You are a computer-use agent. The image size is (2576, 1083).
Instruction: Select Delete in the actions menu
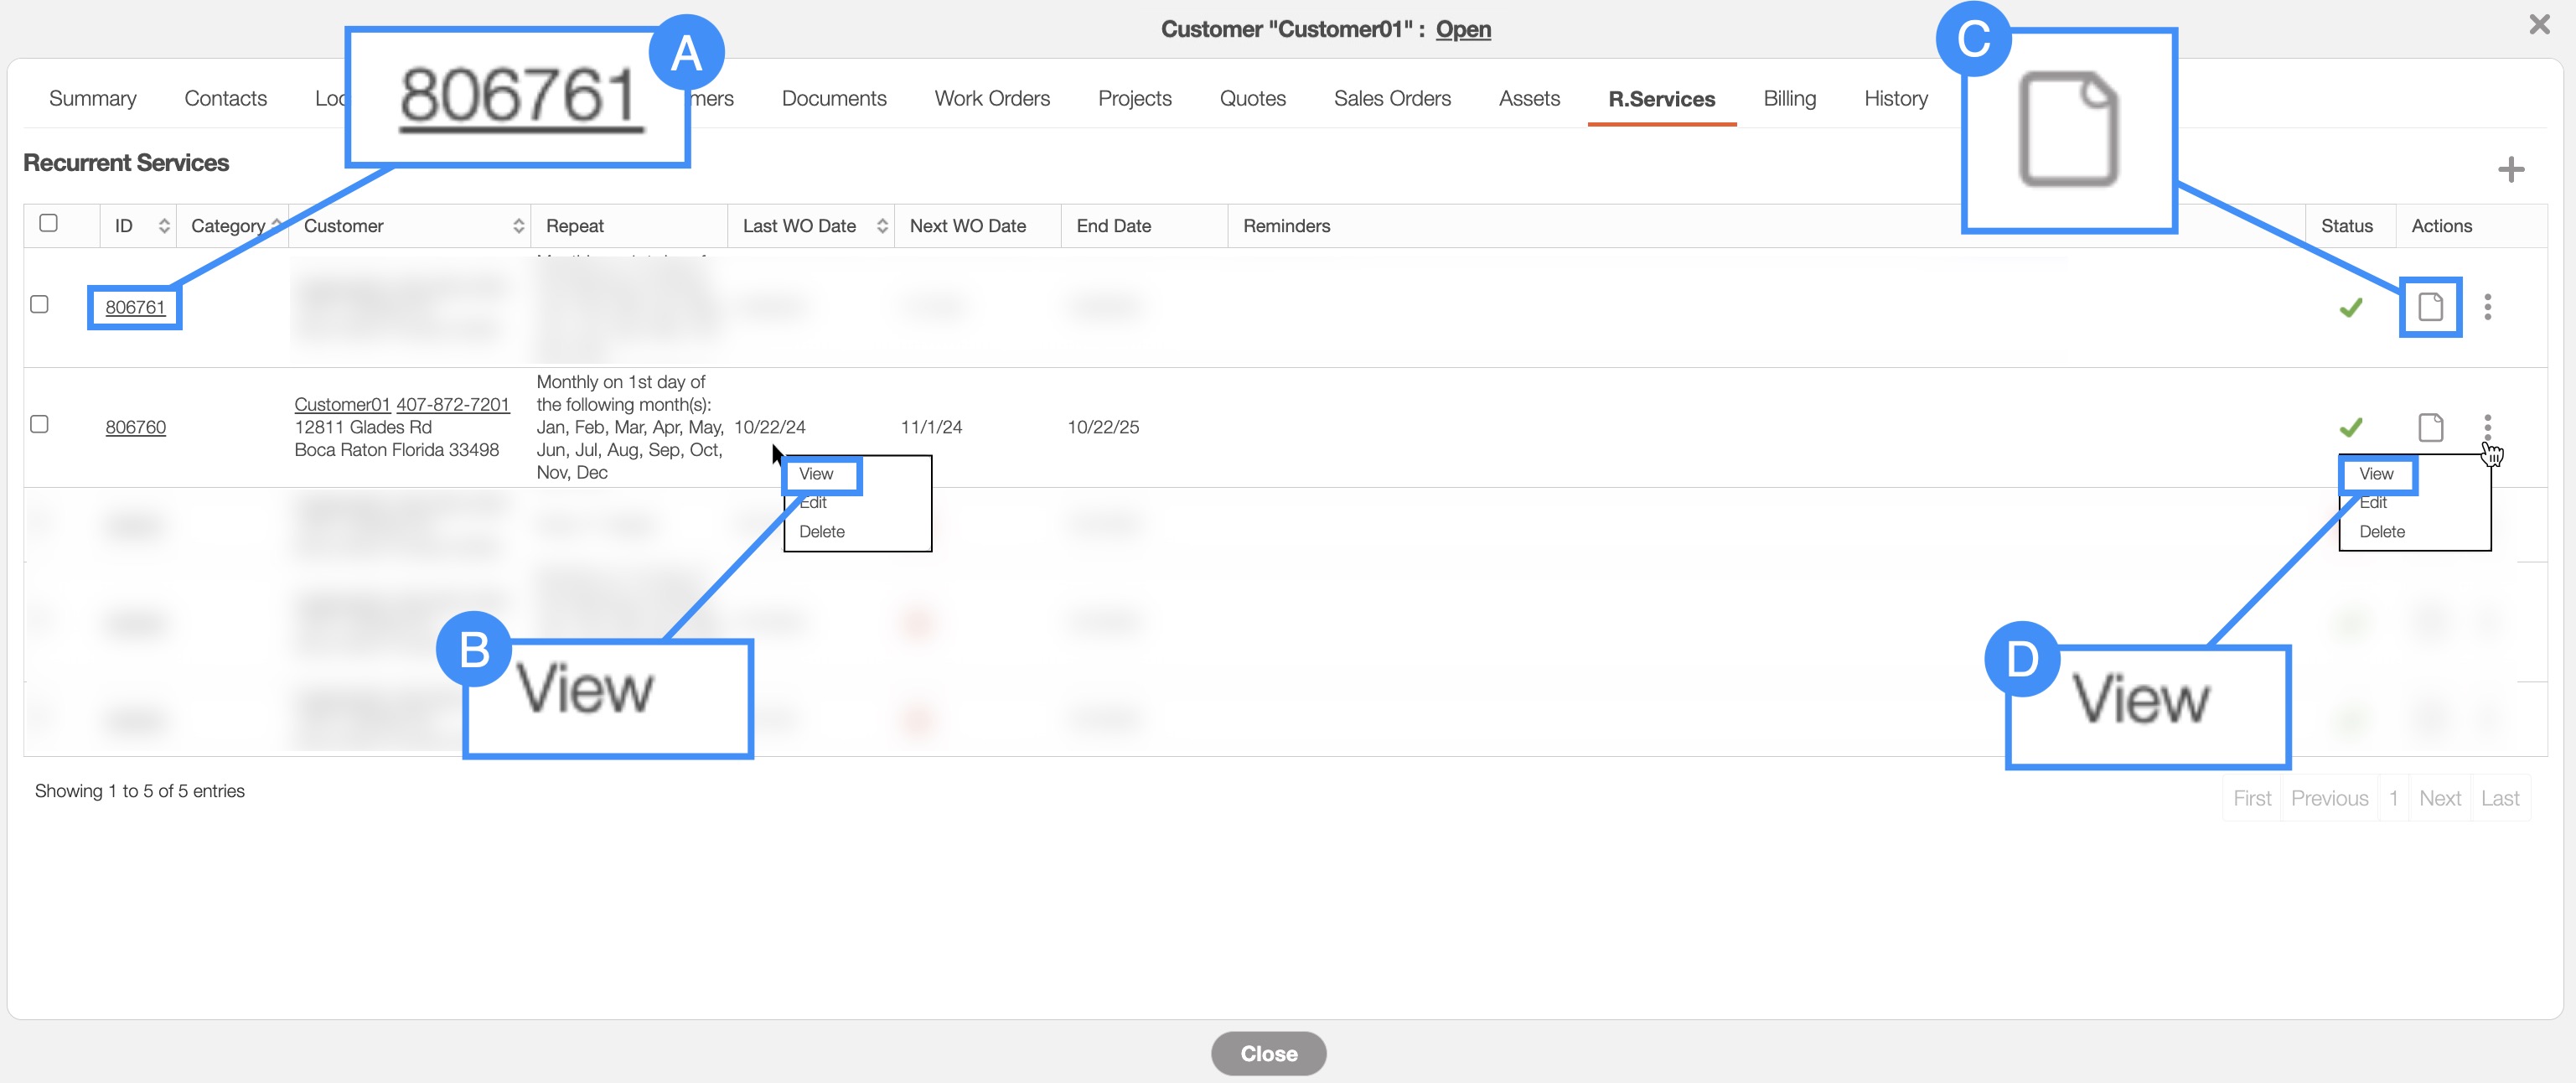[x=2381, y=532]
